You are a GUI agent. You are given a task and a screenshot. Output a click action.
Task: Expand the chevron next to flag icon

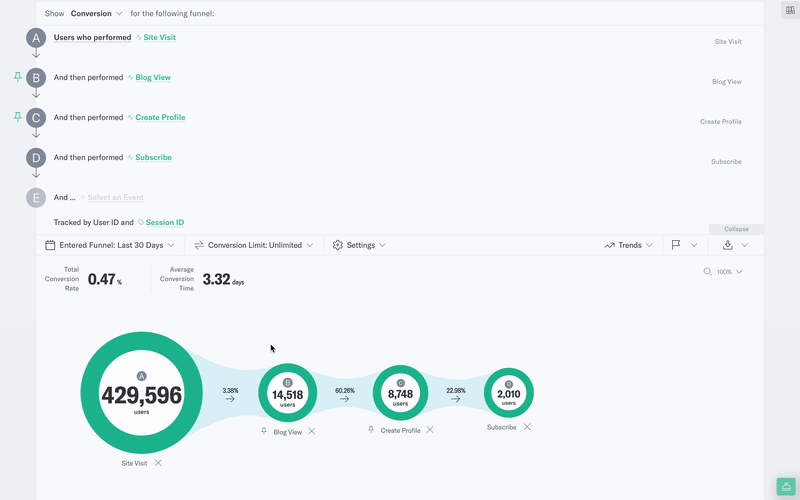point(694,245)
